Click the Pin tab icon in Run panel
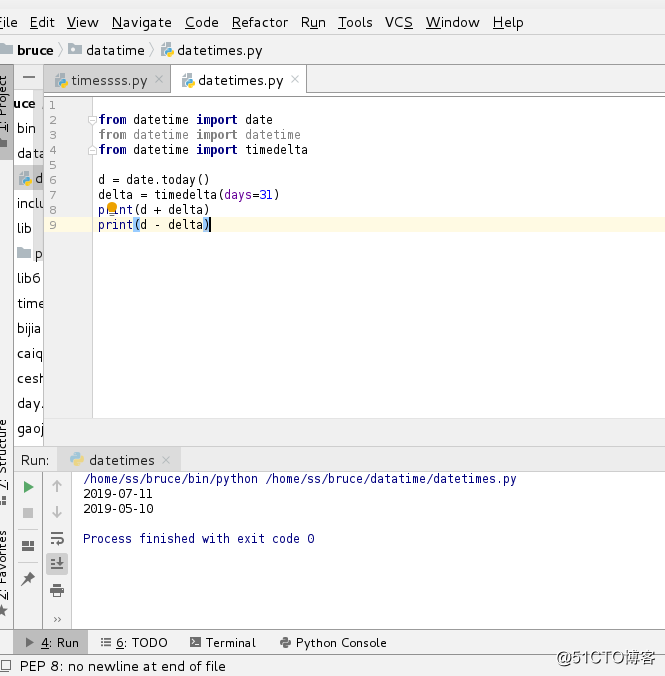Screen dimensions: 665x676 pyautogui.click(x=28, y=579)
